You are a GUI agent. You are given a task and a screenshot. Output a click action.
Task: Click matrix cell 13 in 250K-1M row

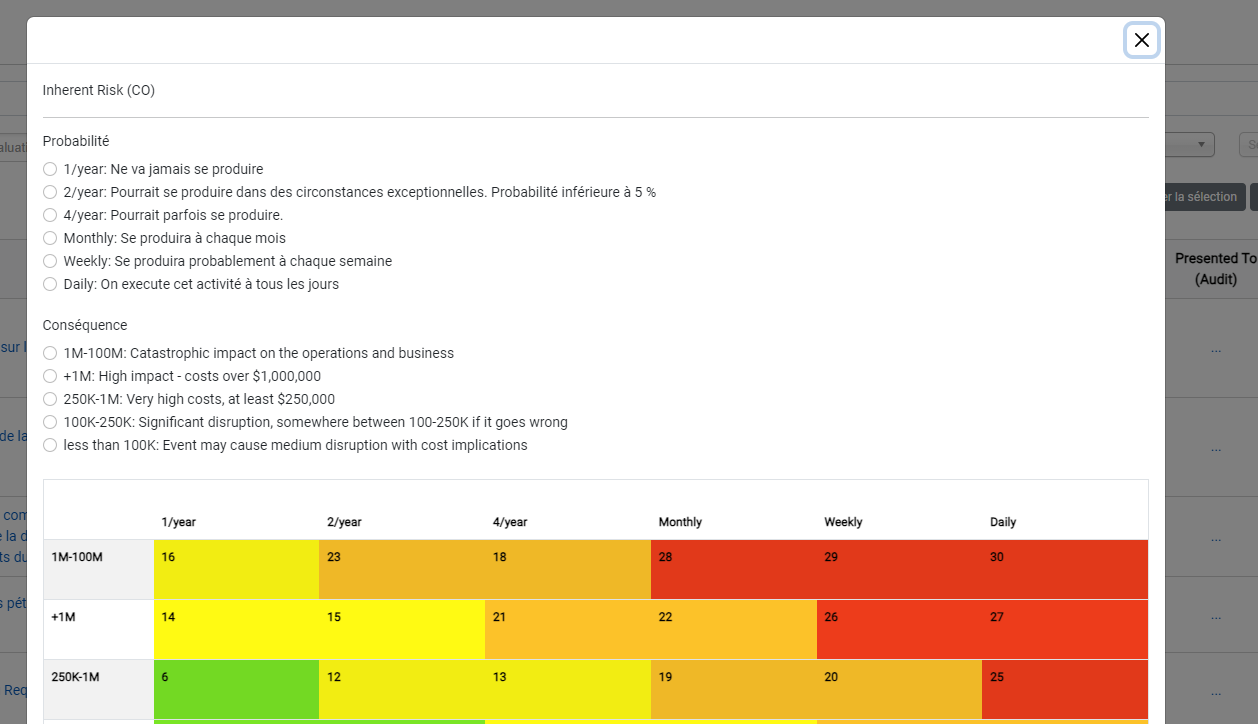[568, 689]
